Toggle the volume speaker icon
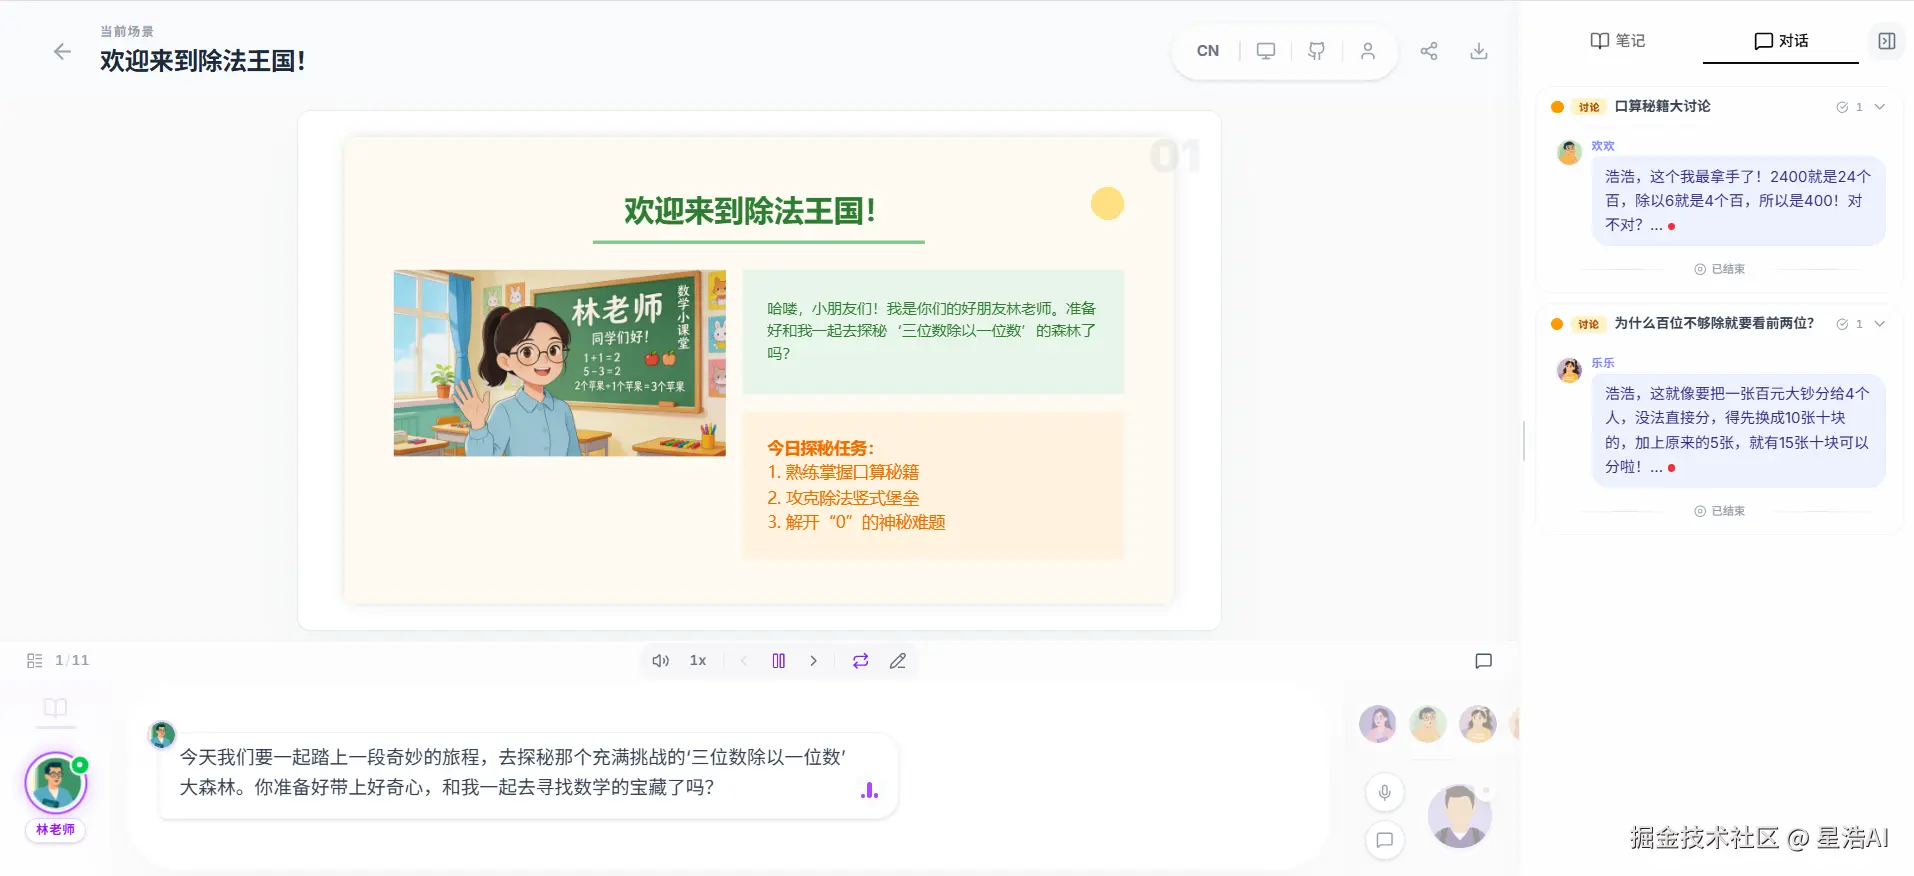Image resolution: width=1914 pixels, height=876 pixels. pos(660,661)
